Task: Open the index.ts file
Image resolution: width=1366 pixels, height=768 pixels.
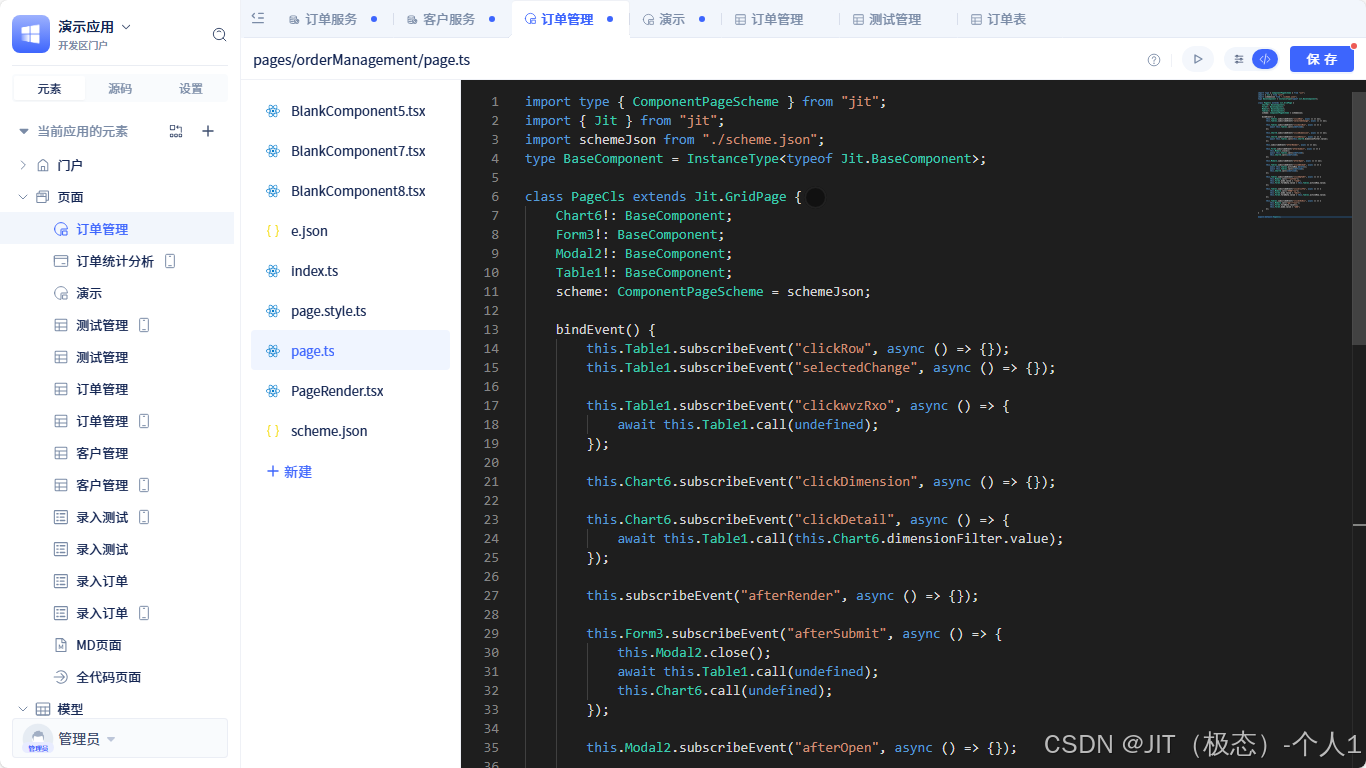Action: pyautogui.click(x=350, y=271)
